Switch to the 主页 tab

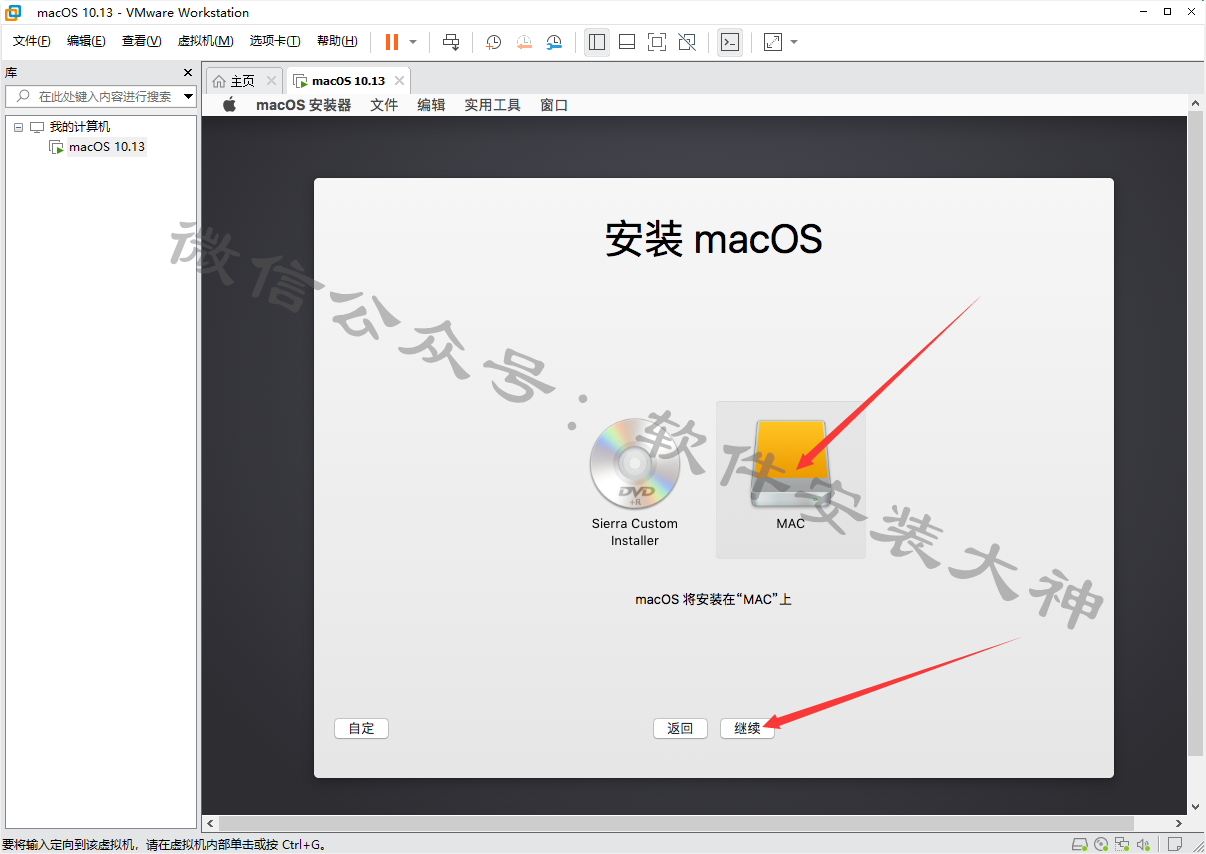(x=243, y=81)
